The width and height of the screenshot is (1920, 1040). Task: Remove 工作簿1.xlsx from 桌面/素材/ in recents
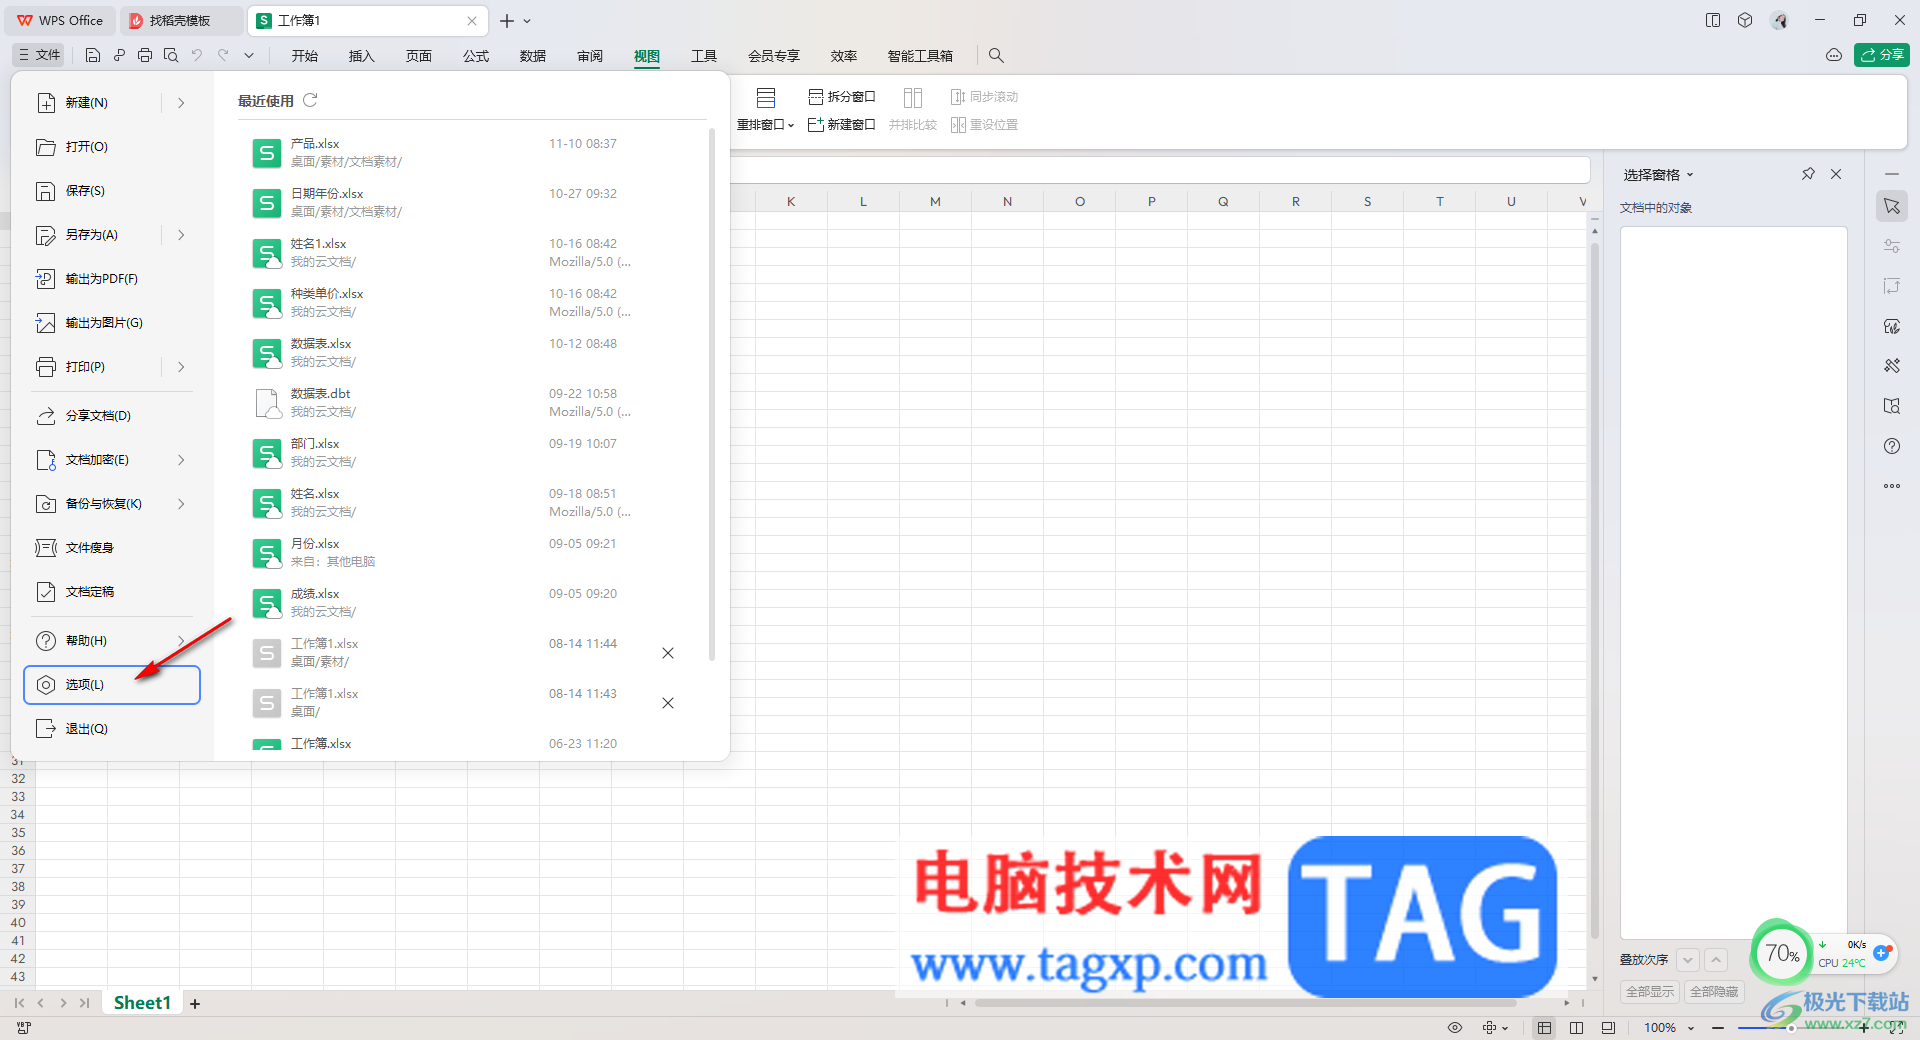tap(668, 653)
